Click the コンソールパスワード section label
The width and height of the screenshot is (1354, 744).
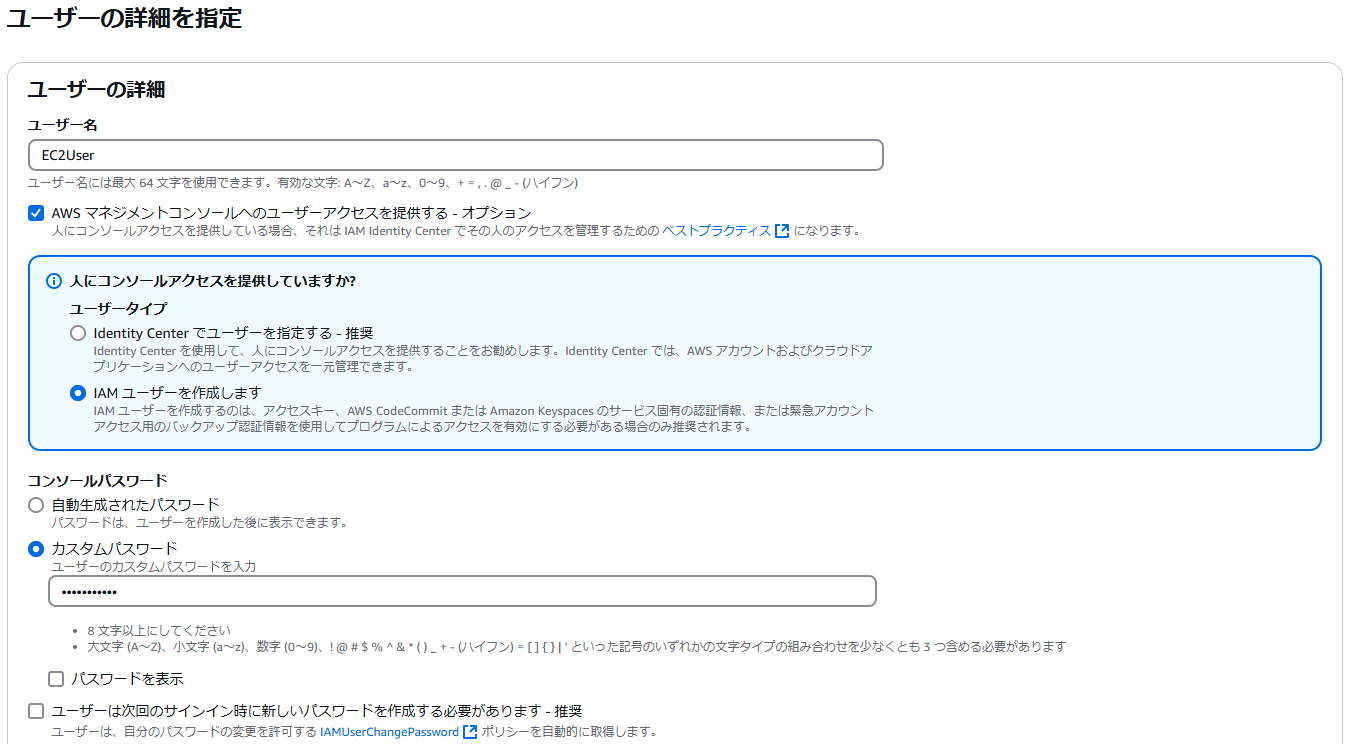pos(97,481)
